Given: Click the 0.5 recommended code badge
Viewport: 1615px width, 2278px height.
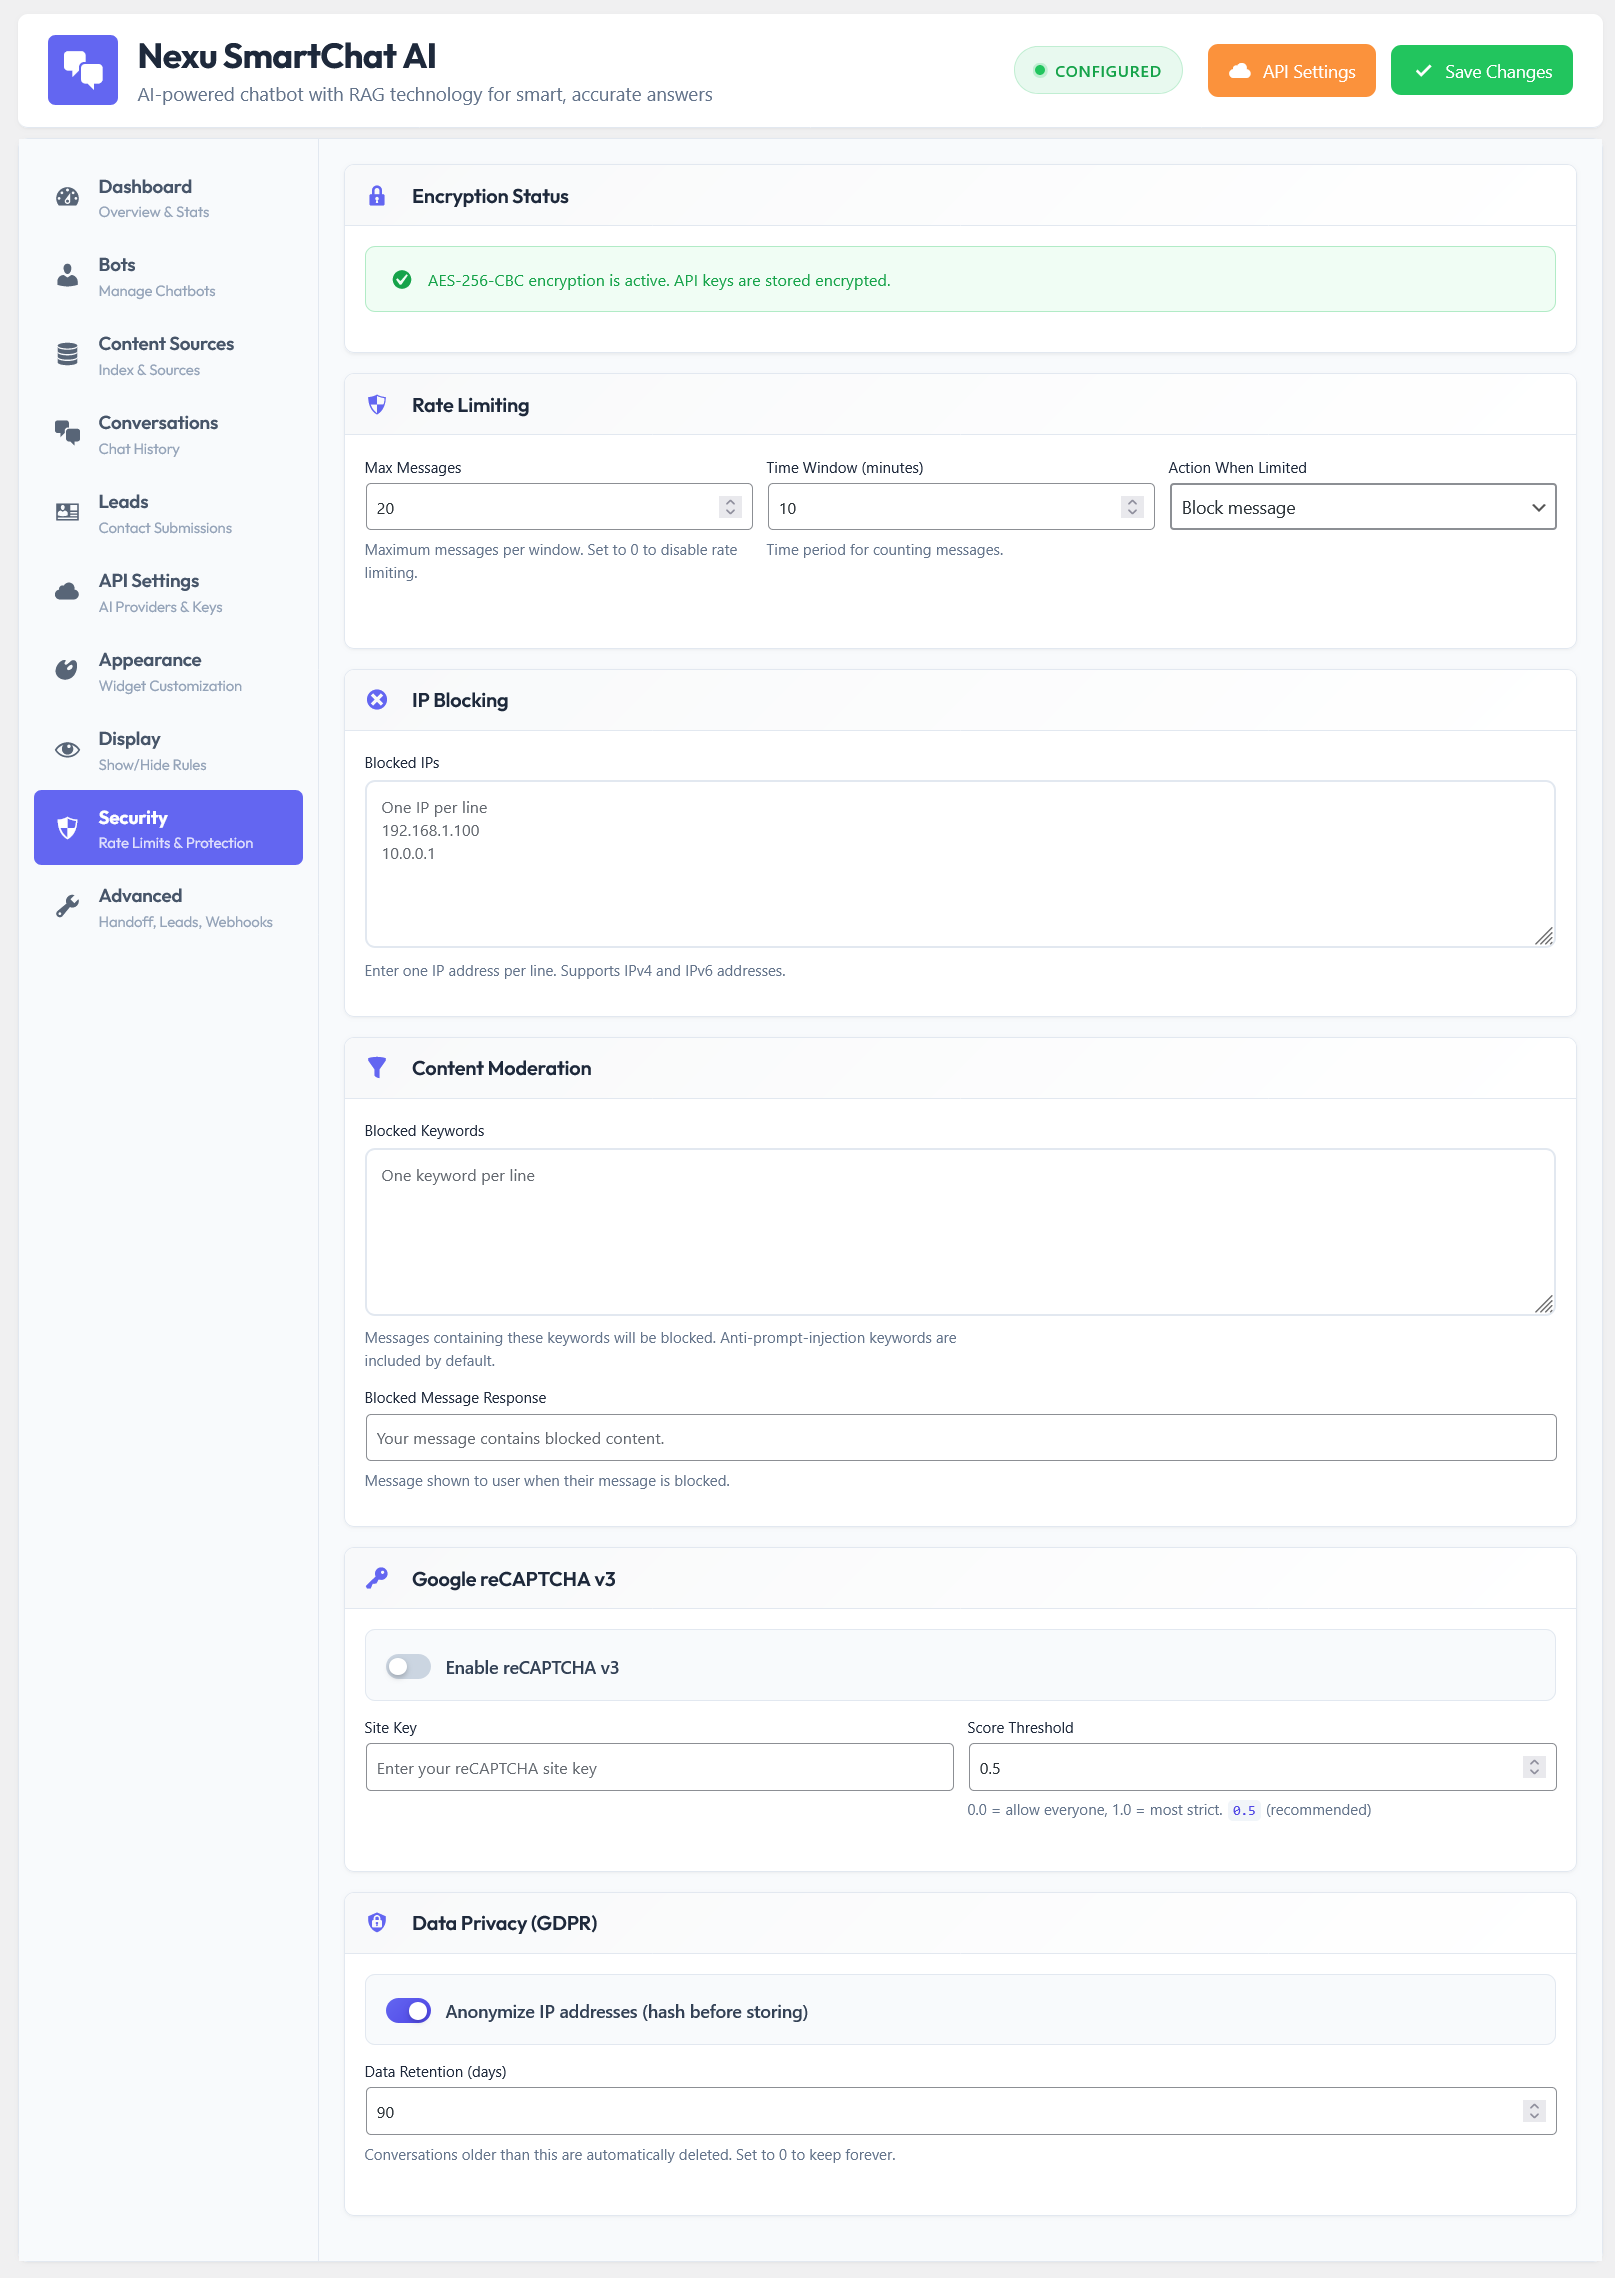Looking at the screenshot, I should pyautogui.click(x=1244, y=1810).
